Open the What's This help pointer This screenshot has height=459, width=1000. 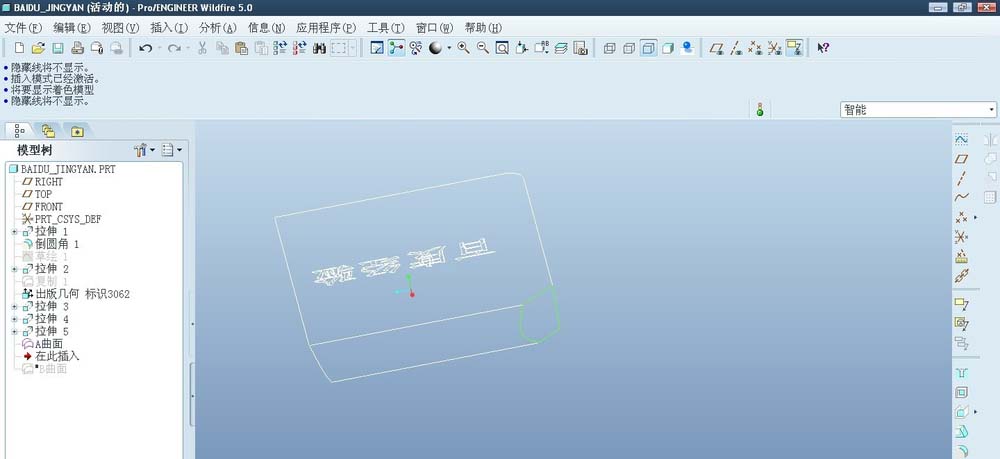tap(823, 48)
